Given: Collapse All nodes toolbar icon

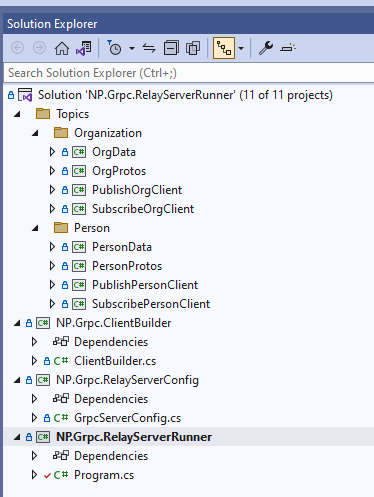Looking at the screenshot, I should [171, 48].
